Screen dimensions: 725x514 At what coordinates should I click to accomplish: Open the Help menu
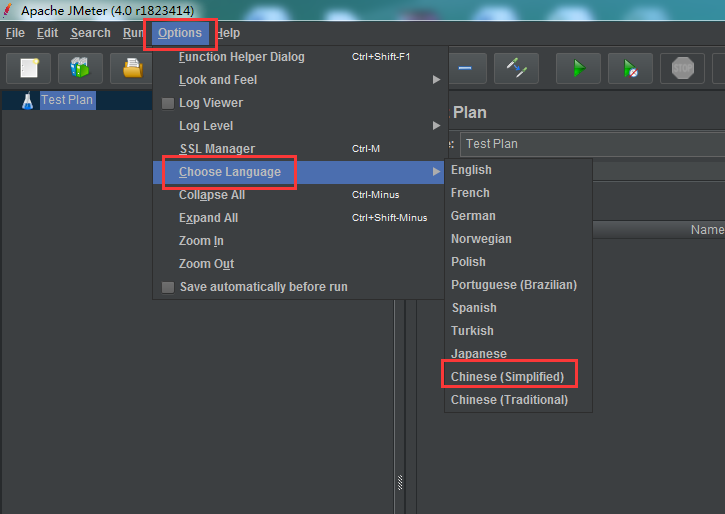[228, 33]
